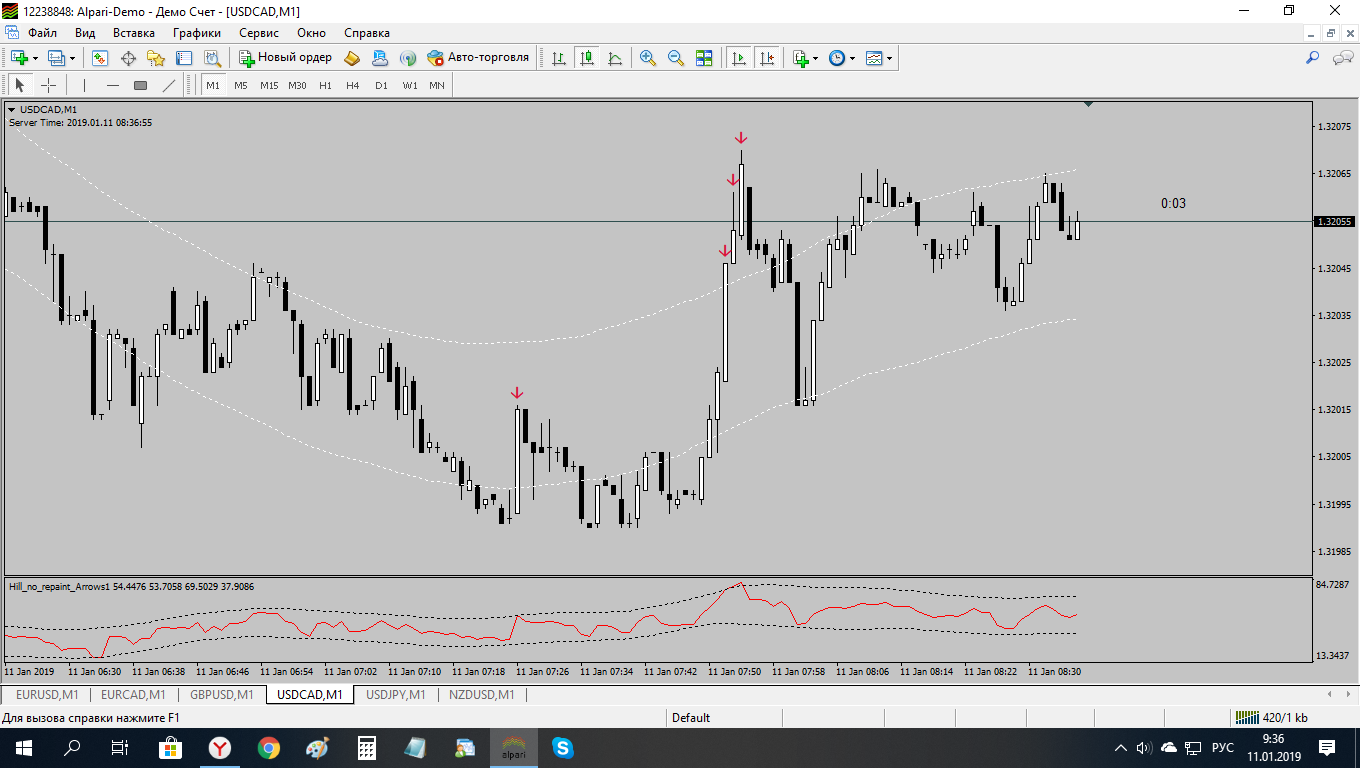1360x768 pixels.
Task: Click the Новый ордер button
Action: coord(285,58)
